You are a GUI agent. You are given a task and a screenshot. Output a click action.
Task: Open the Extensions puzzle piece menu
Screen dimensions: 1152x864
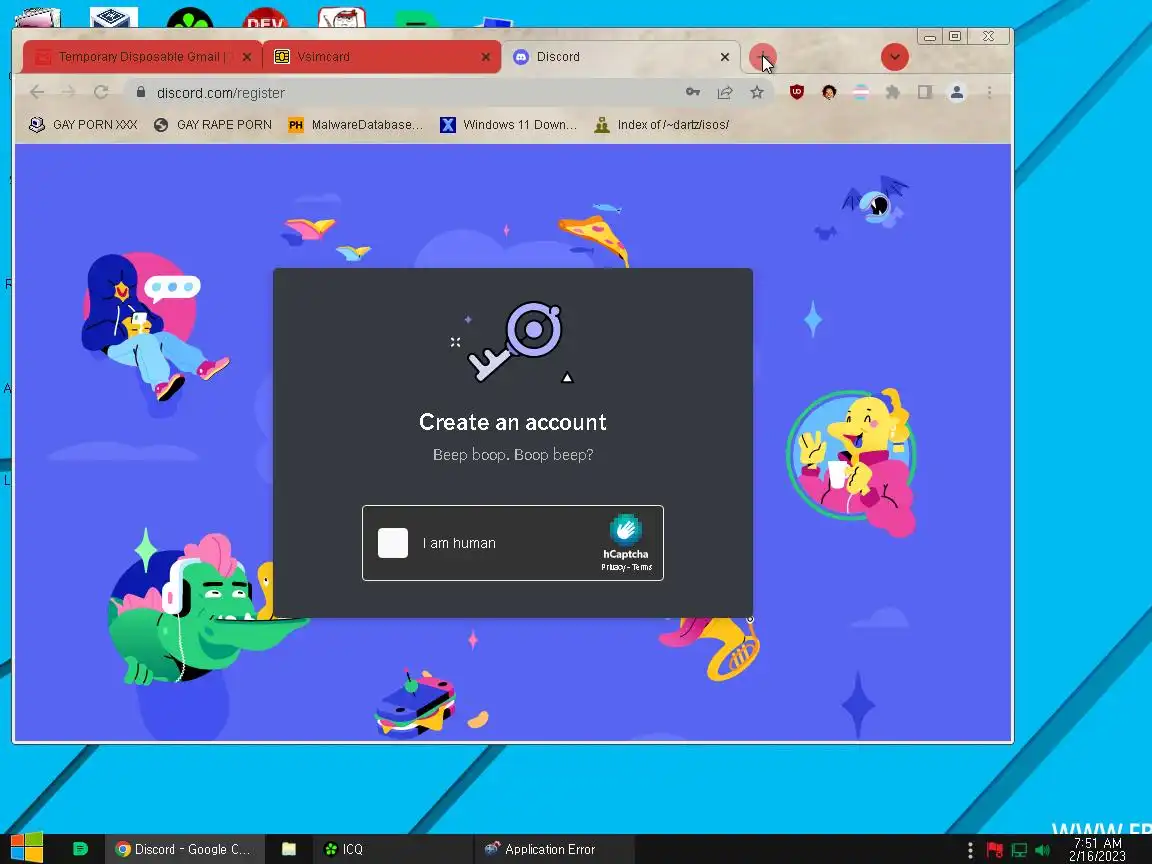coord(893,92)
